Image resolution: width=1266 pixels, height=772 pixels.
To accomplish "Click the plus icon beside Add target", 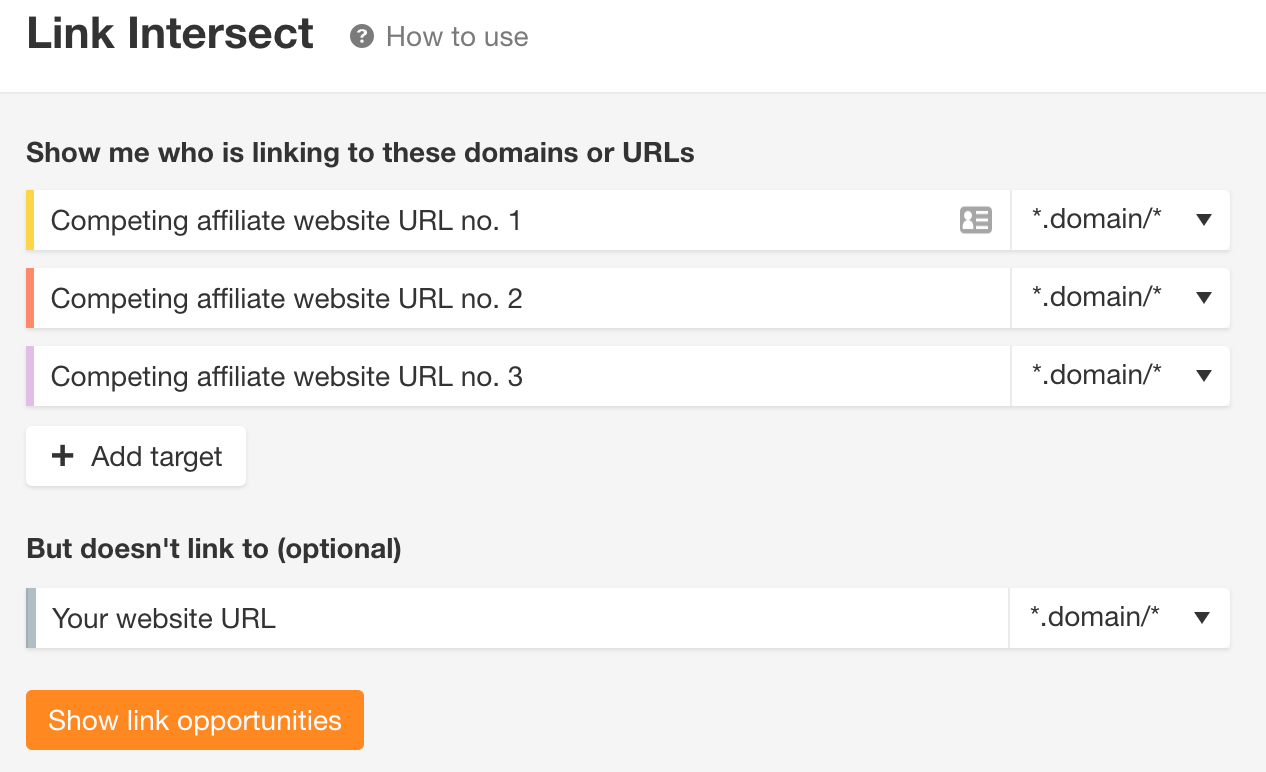I will [63, 456].
